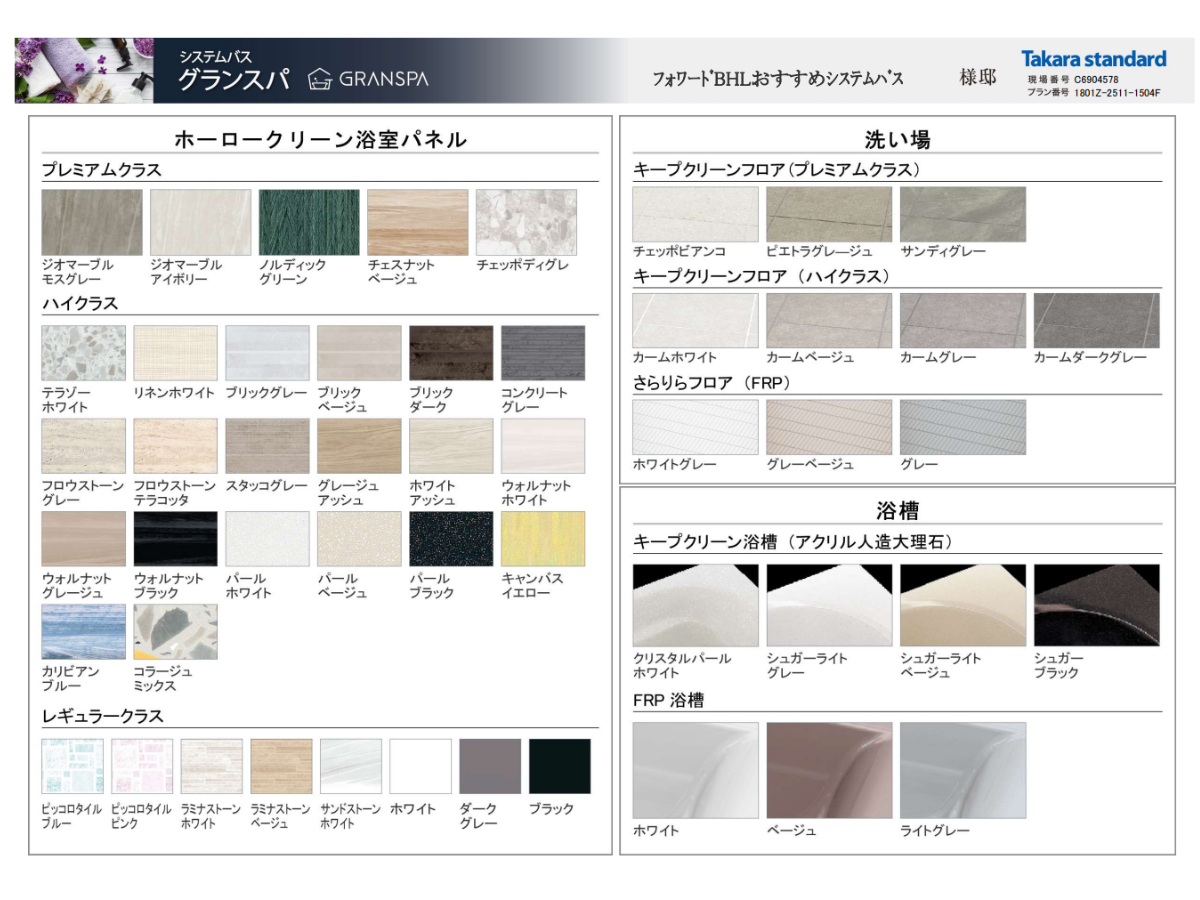The width and height of the screenshot is (1200, 900).
Task: Choose the クリスタルパールホワイト bathtub thumbnail
Action: point(695,605)
